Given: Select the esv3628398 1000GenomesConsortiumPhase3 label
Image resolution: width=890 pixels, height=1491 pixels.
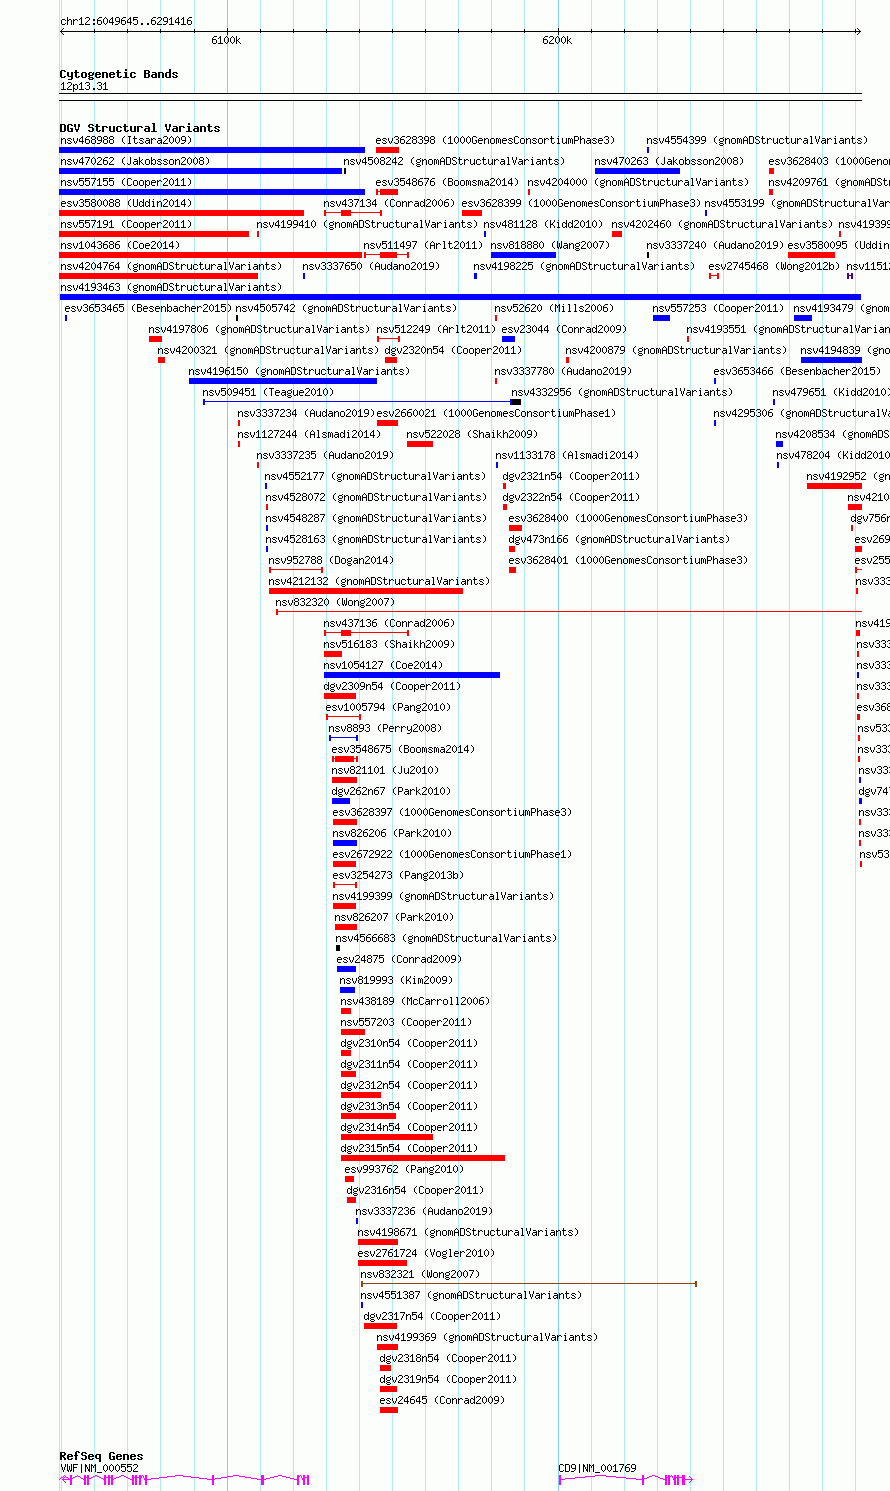Looking at the screenshot, I should tap(496, 140).
